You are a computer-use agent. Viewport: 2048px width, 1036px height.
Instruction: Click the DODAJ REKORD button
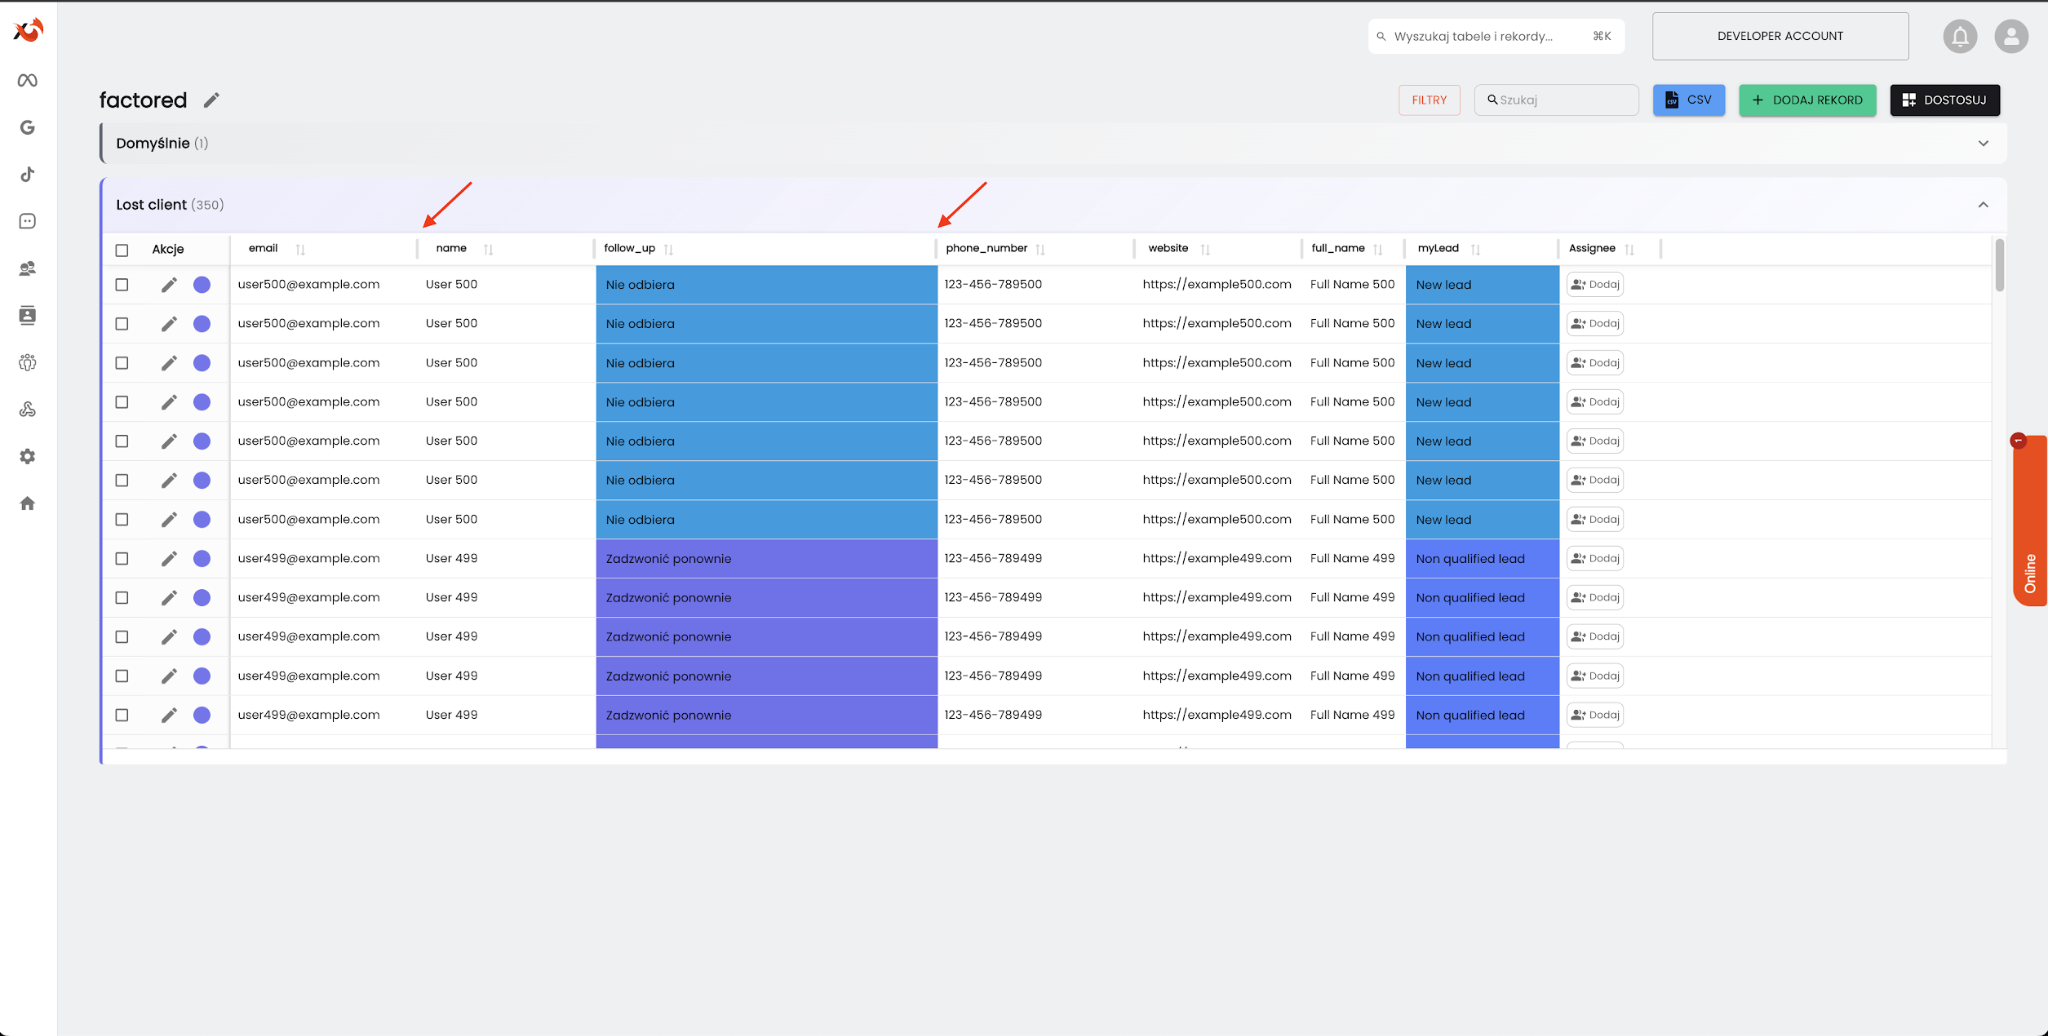(1807, 100)
